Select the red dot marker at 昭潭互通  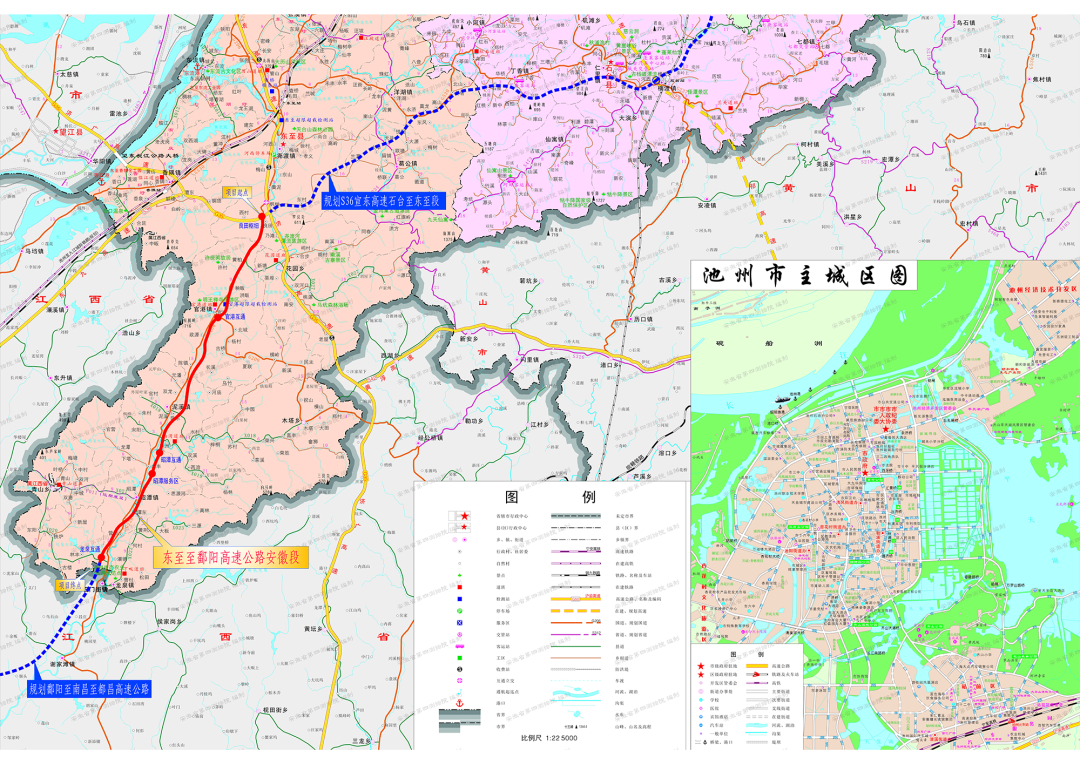(x=160, y=453)
